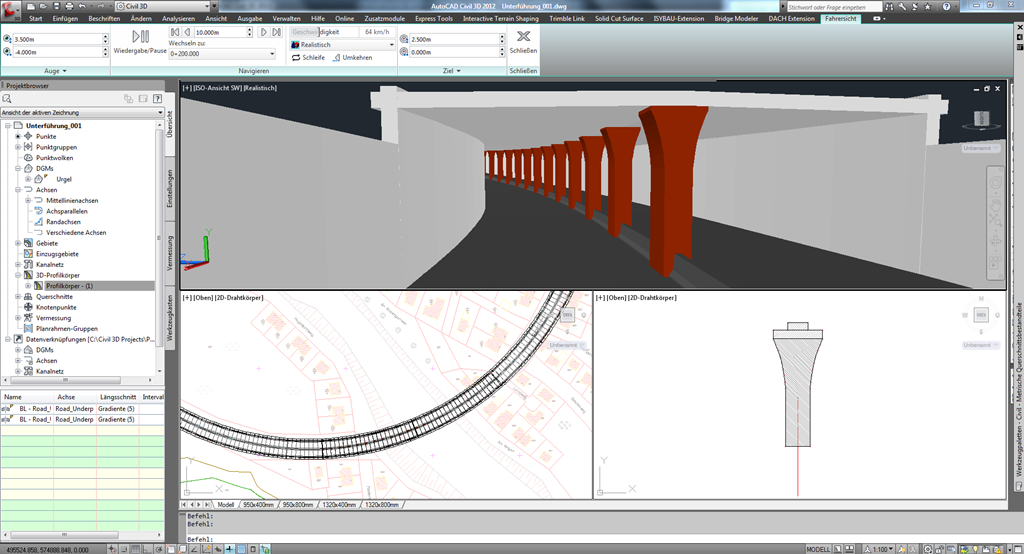Open the Analysieren ribbon tab
Viewport: 1024px width, 554px height.
point(178,19)
